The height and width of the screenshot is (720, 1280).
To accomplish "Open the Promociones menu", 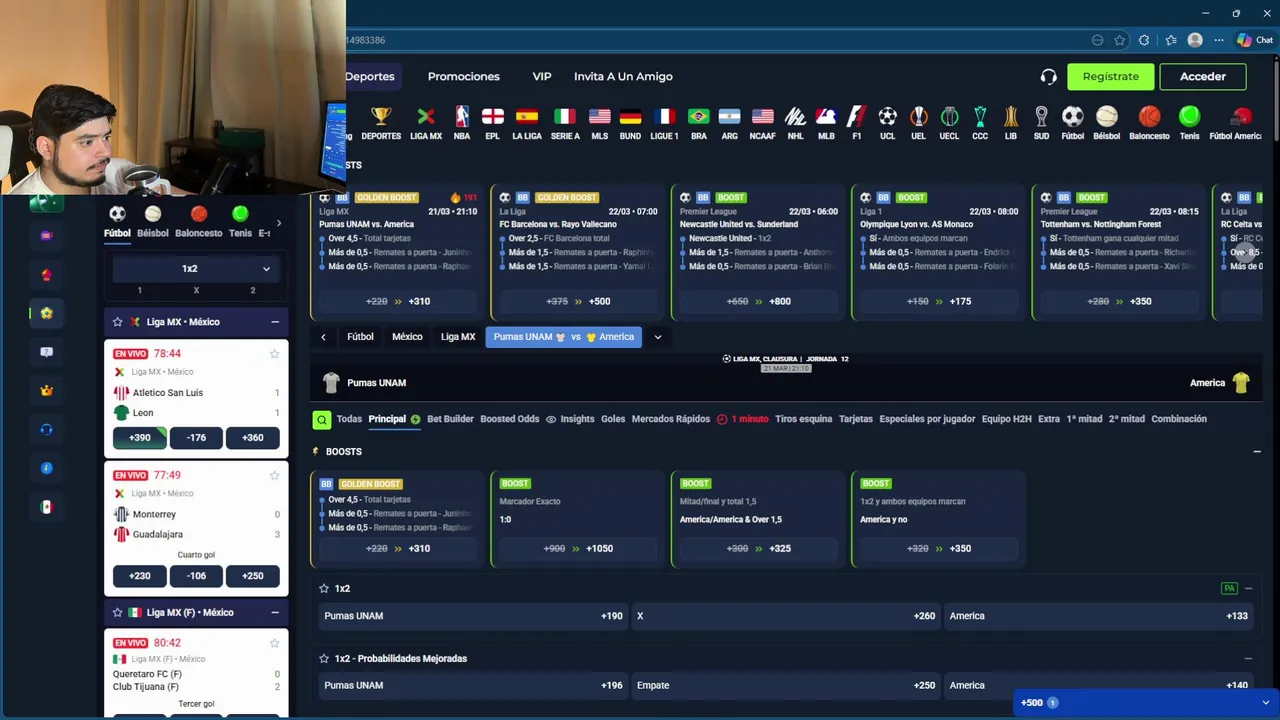I will 463,76.
